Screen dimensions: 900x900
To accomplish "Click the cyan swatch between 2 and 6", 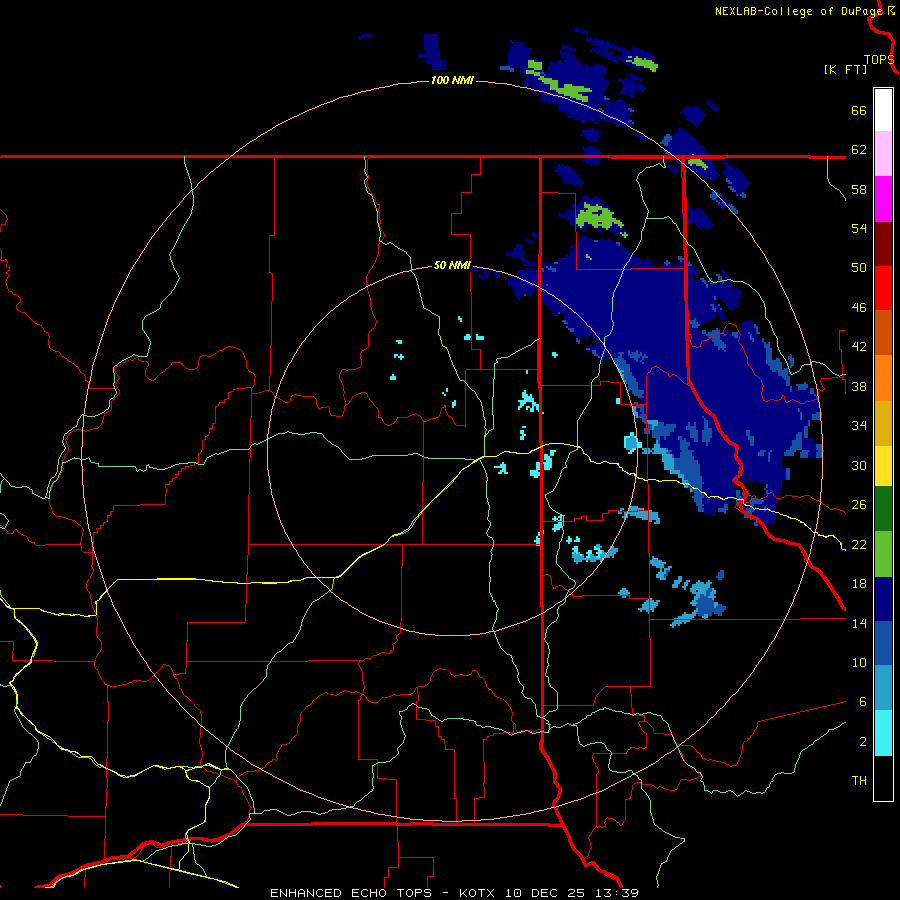I will point(883,733).
